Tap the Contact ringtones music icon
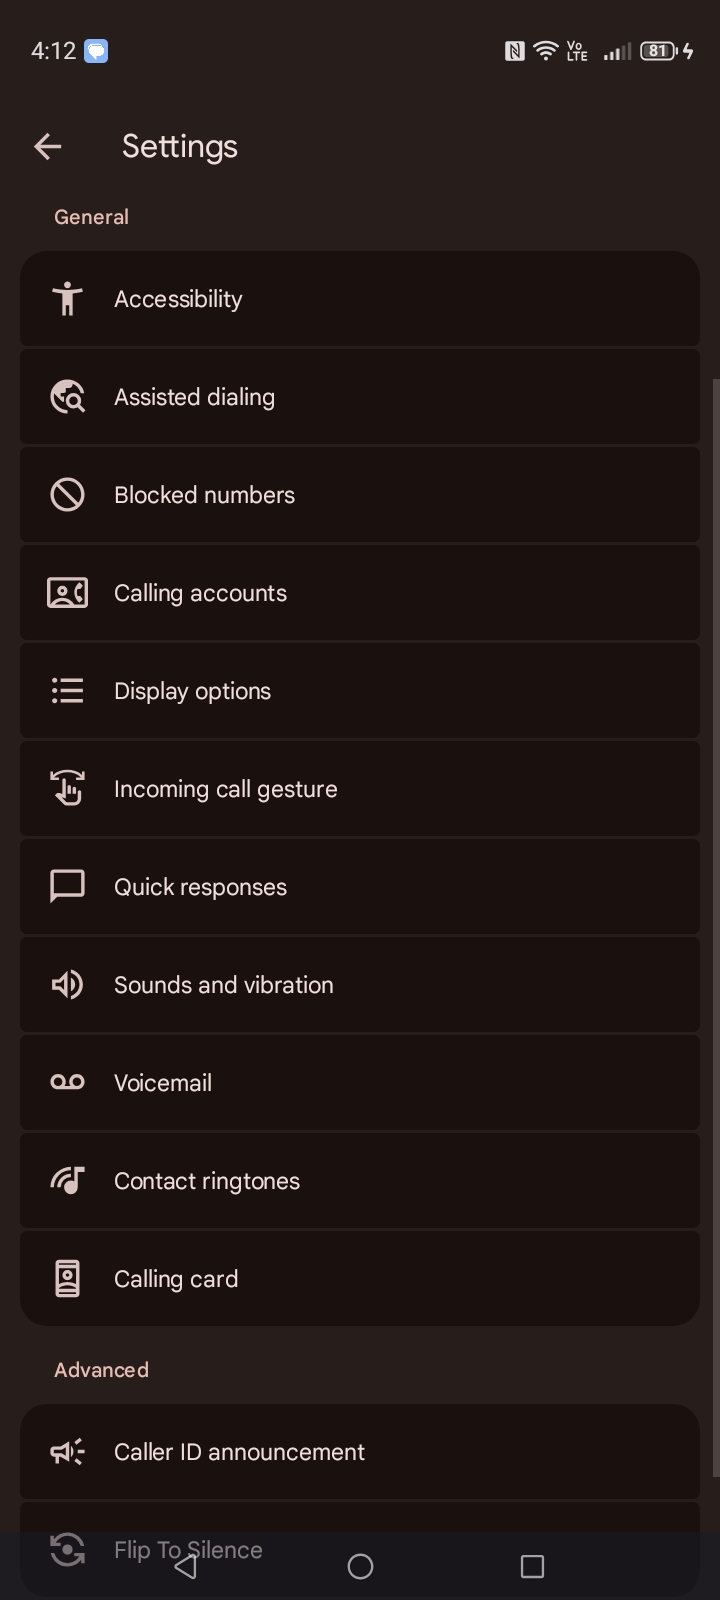720x1600 pixels. tap(67, 1181)
